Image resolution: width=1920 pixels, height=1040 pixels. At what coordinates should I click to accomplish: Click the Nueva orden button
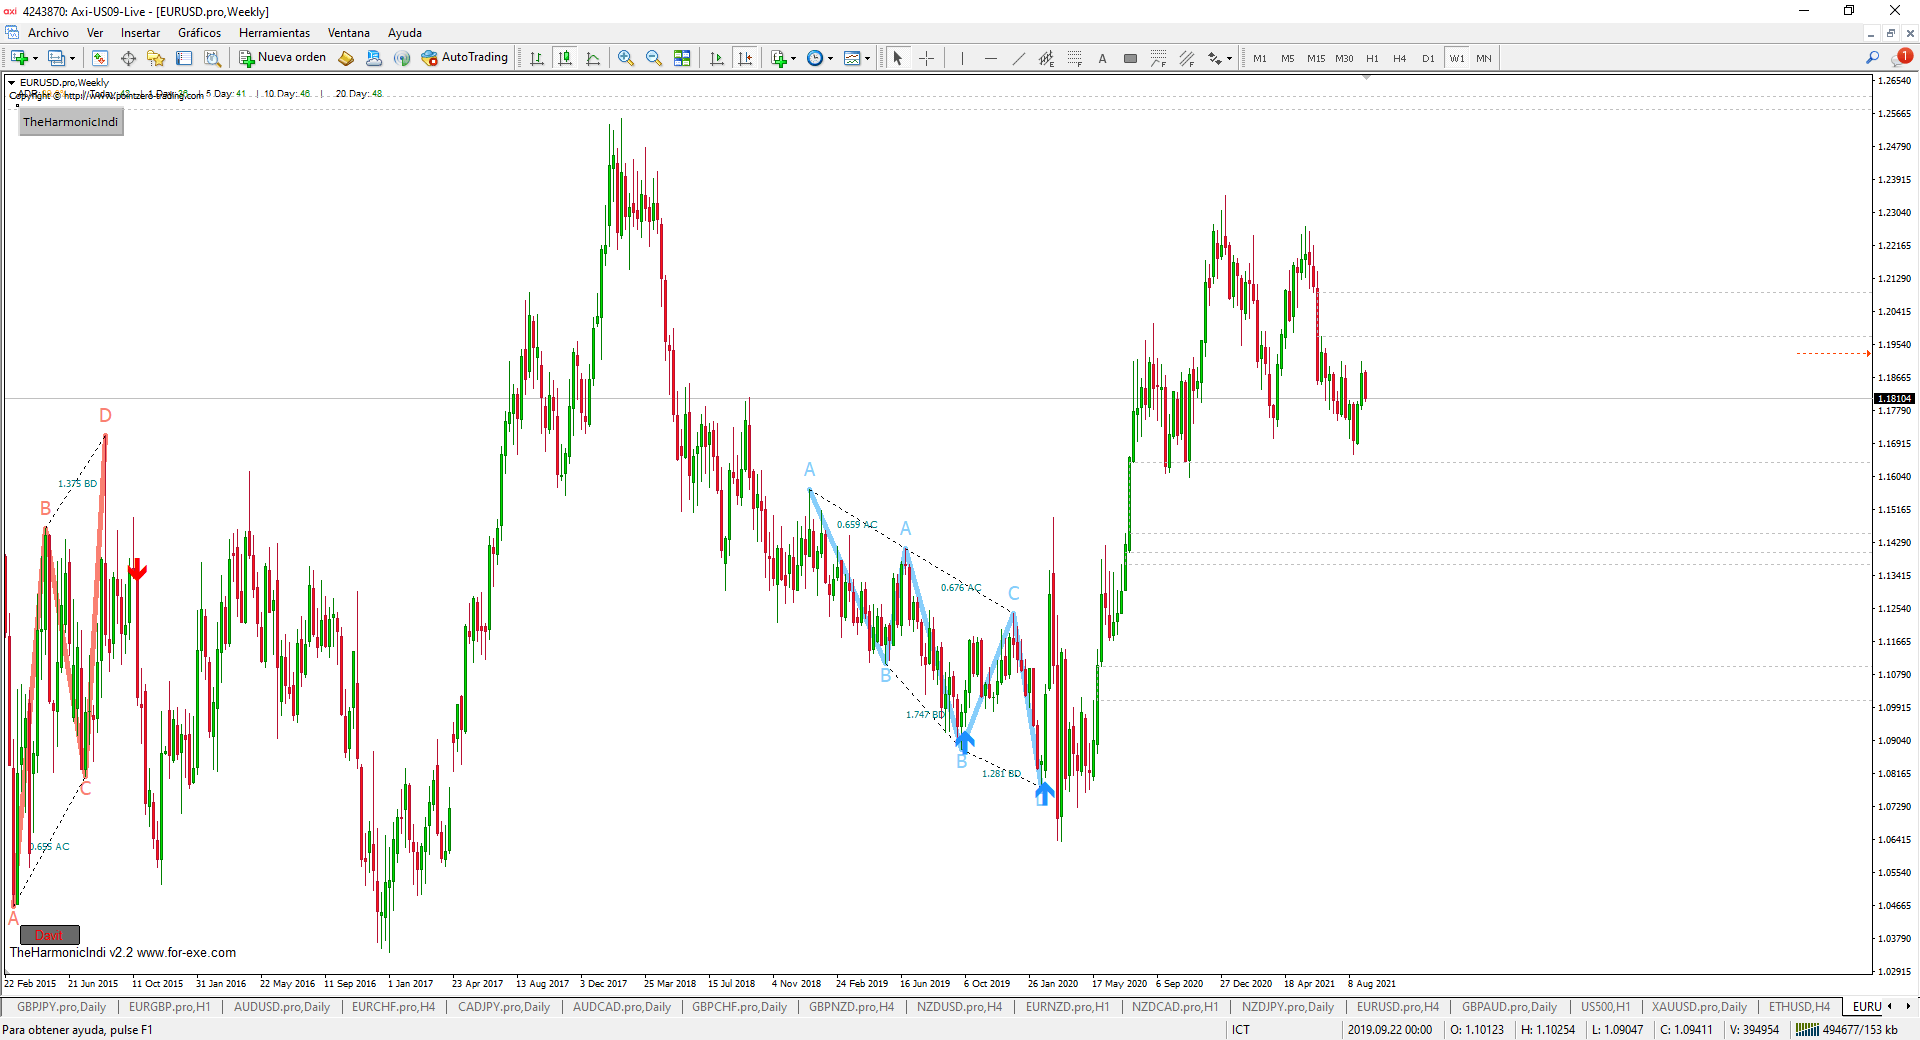pos(283,58)
